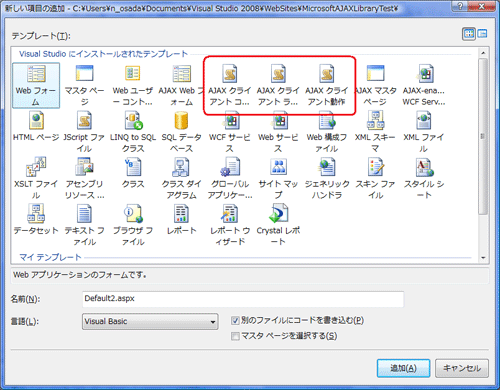Choose AJAX-enabled WCF Service template

(x=424, y=85)
